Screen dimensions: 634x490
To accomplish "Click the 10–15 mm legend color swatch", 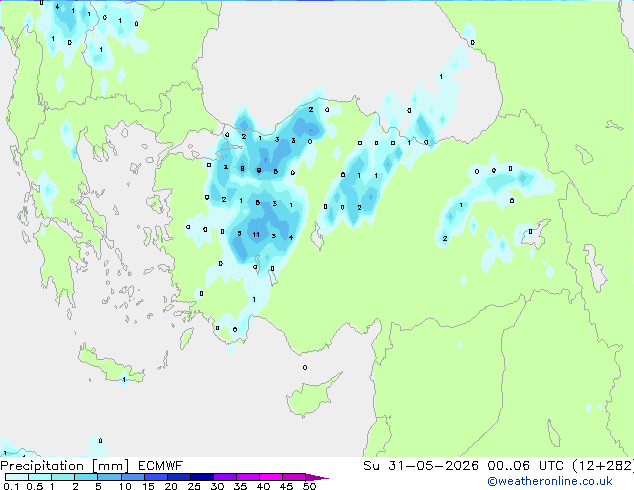I will [132, 477].
